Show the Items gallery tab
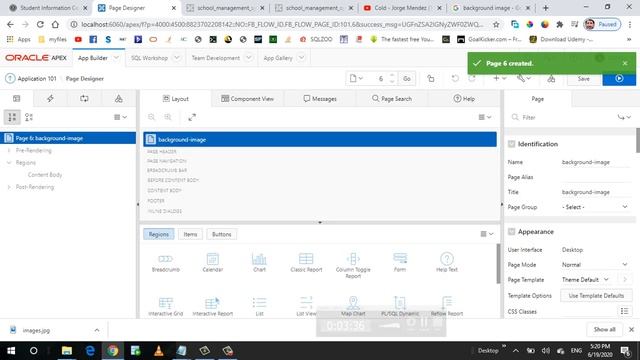Image resolution: width=640 pixels, height=360 pixels. 190,234
